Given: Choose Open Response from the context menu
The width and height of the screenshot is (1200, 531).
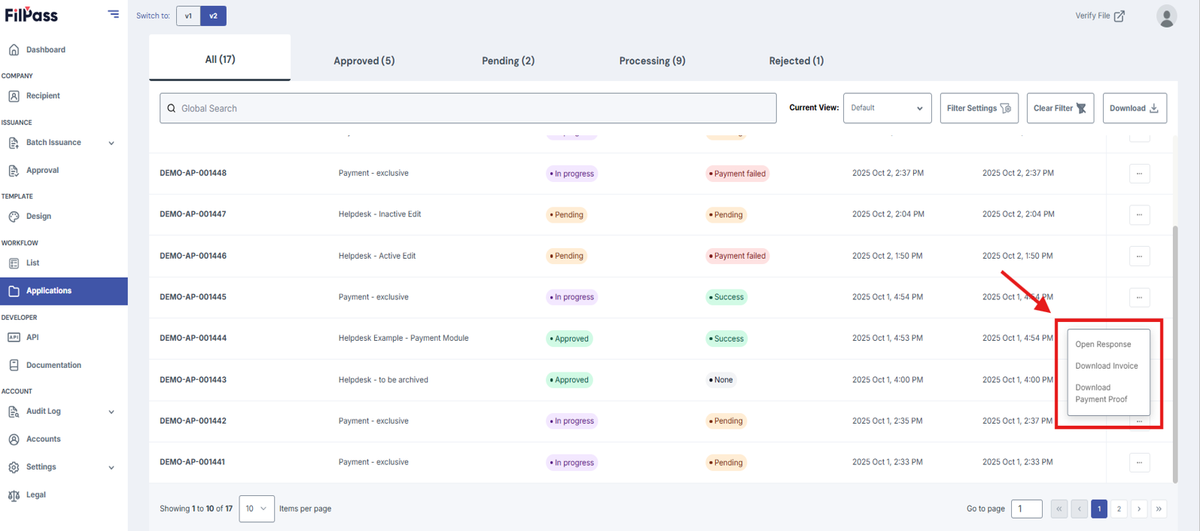Looking at the screenshot, I should (1103, 344).
